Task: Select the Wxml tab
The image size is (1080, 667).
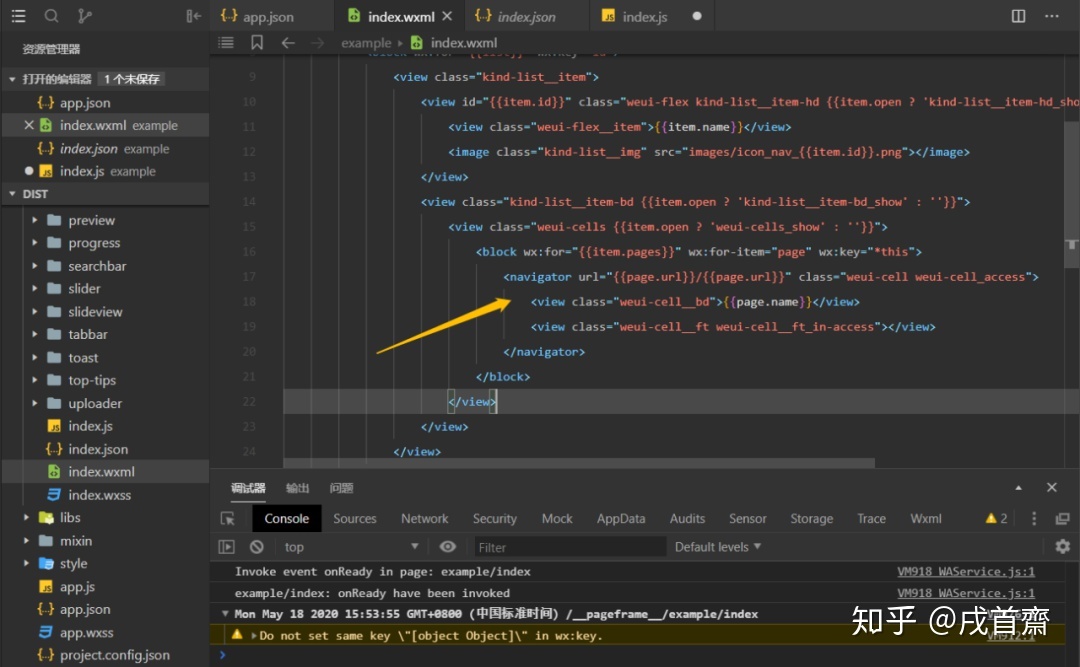Action: tap(925, 519)
